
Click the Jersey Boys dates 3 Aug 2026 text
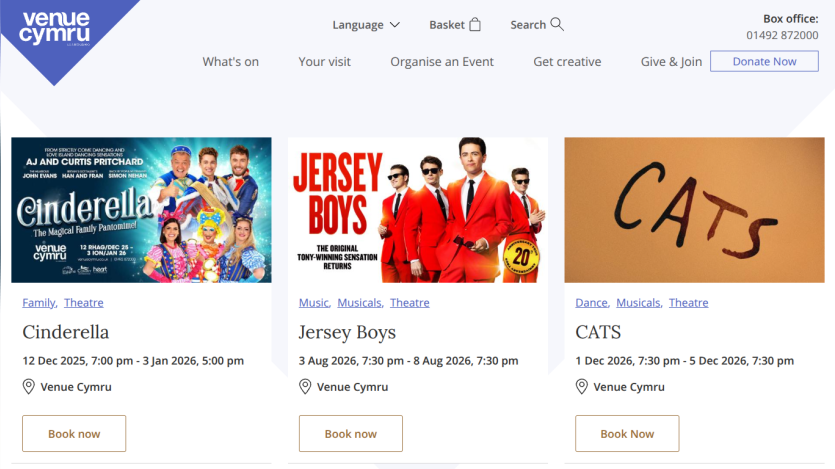(408, 361)
